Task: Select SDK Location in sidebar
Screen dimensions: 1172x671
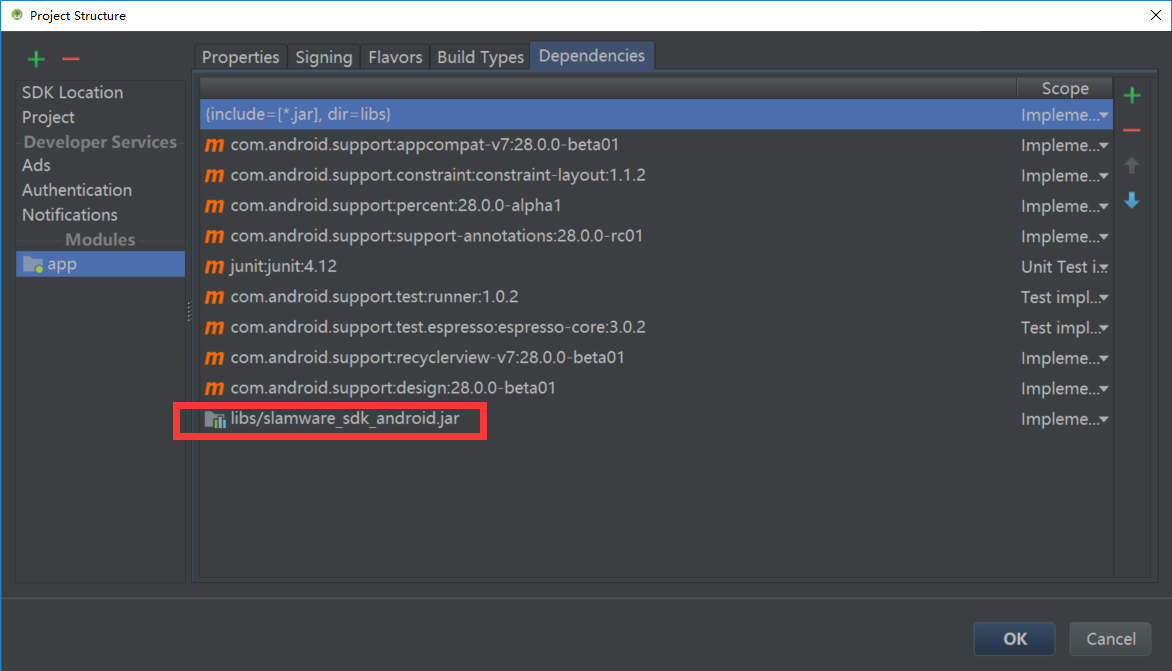Action: (x=73, y=93)
